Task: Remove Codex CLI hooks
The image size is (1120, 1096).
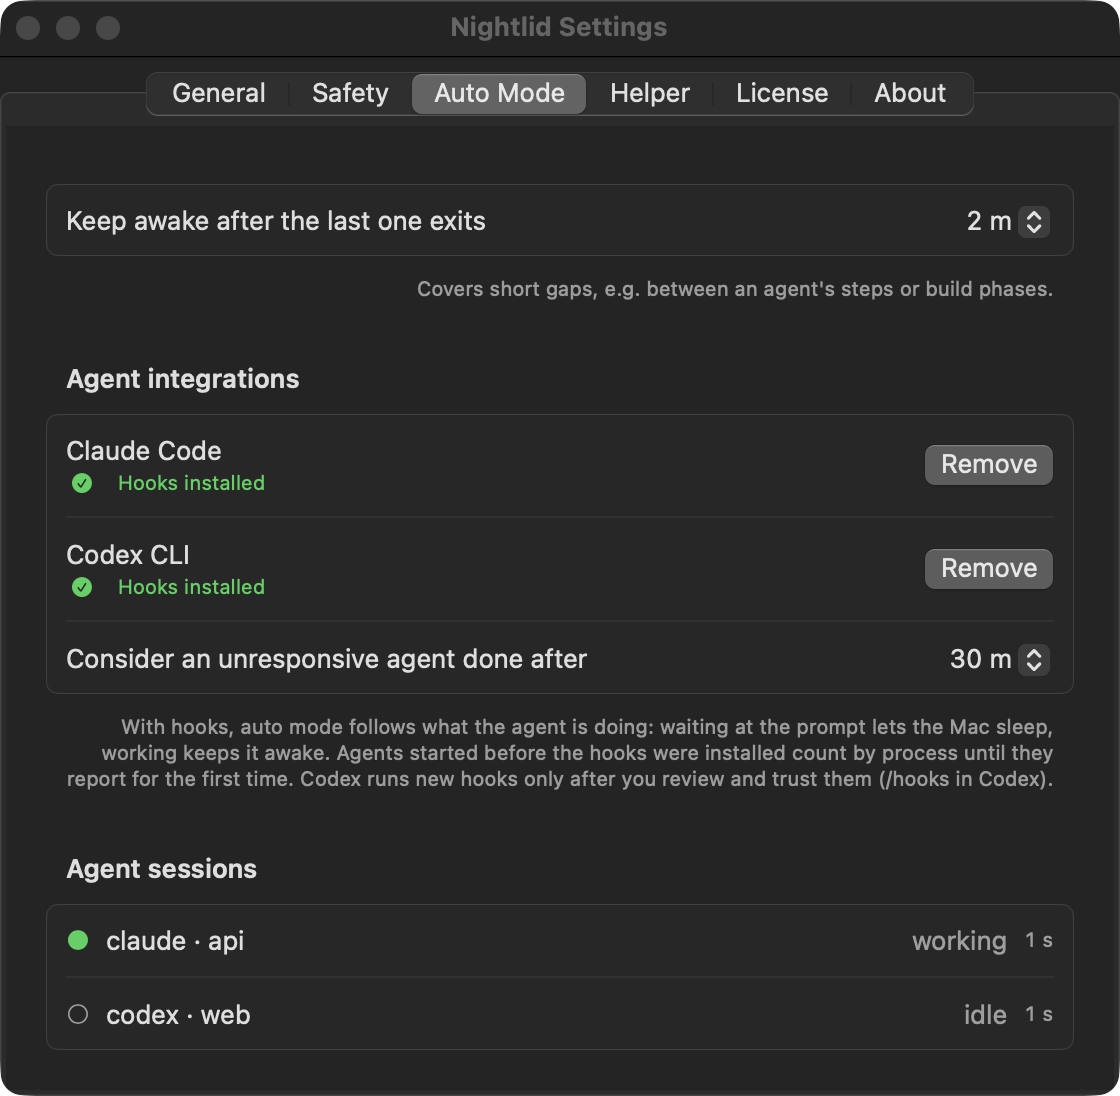Action: tap(989, 569)
